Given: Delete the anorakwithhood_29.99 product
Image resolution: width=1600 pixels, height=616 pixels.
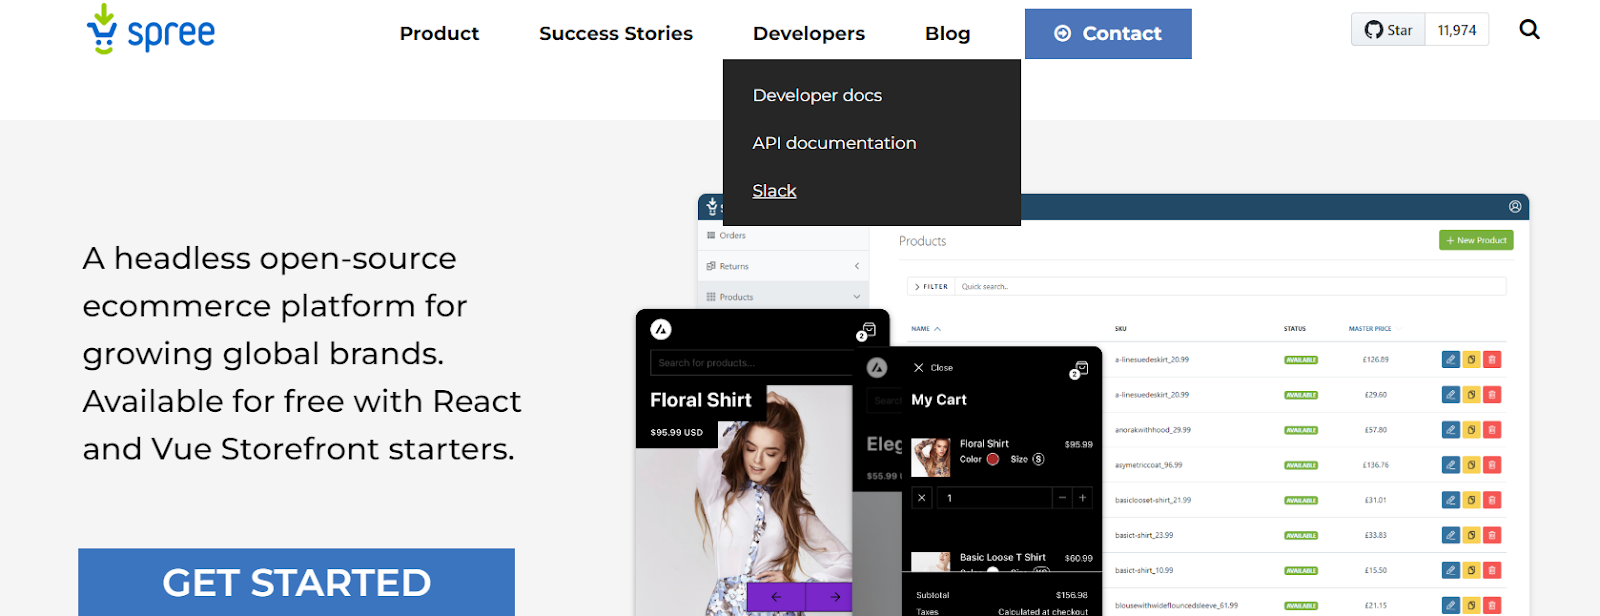Looking at the screenshot, I should [x=1492, y=430].
